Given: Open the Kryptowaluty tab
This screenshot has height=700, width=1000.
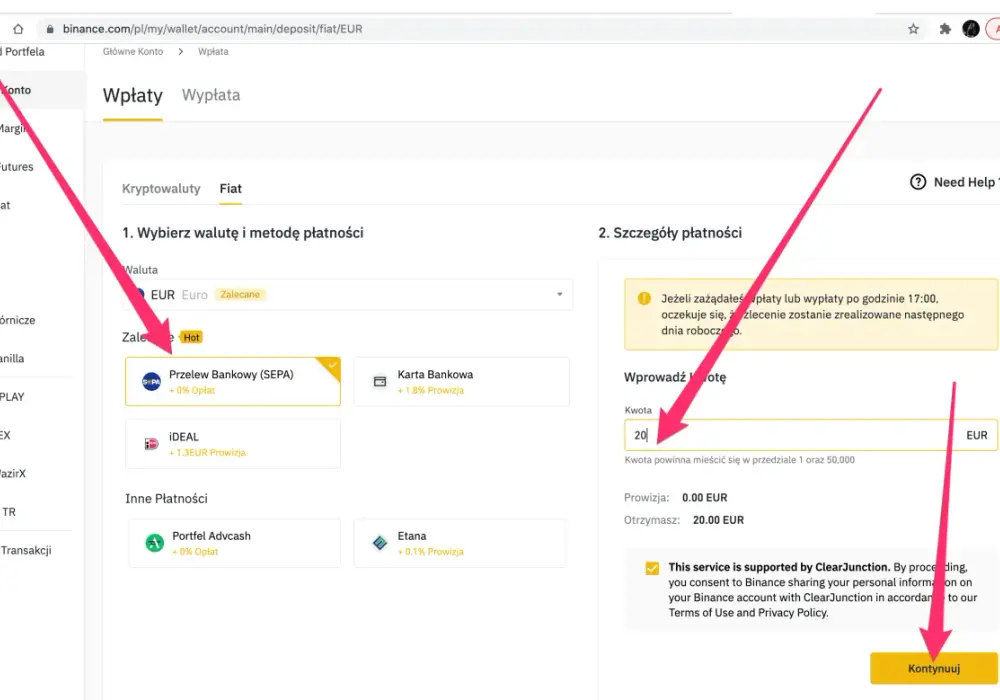Looking at the screenshot, I should coord(161,189).
